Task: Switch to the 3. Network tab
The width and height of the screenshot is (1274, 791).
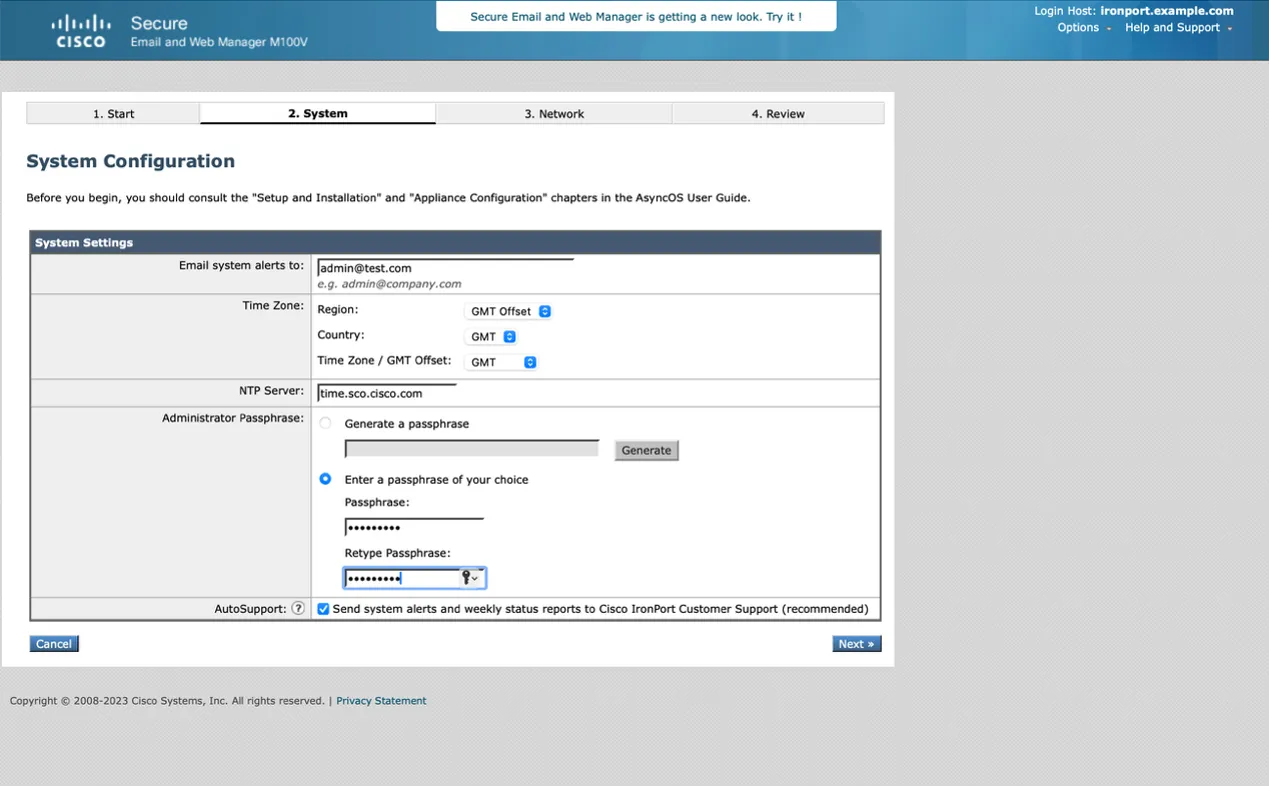Action: pyautogui.click(x=554, y=114)
